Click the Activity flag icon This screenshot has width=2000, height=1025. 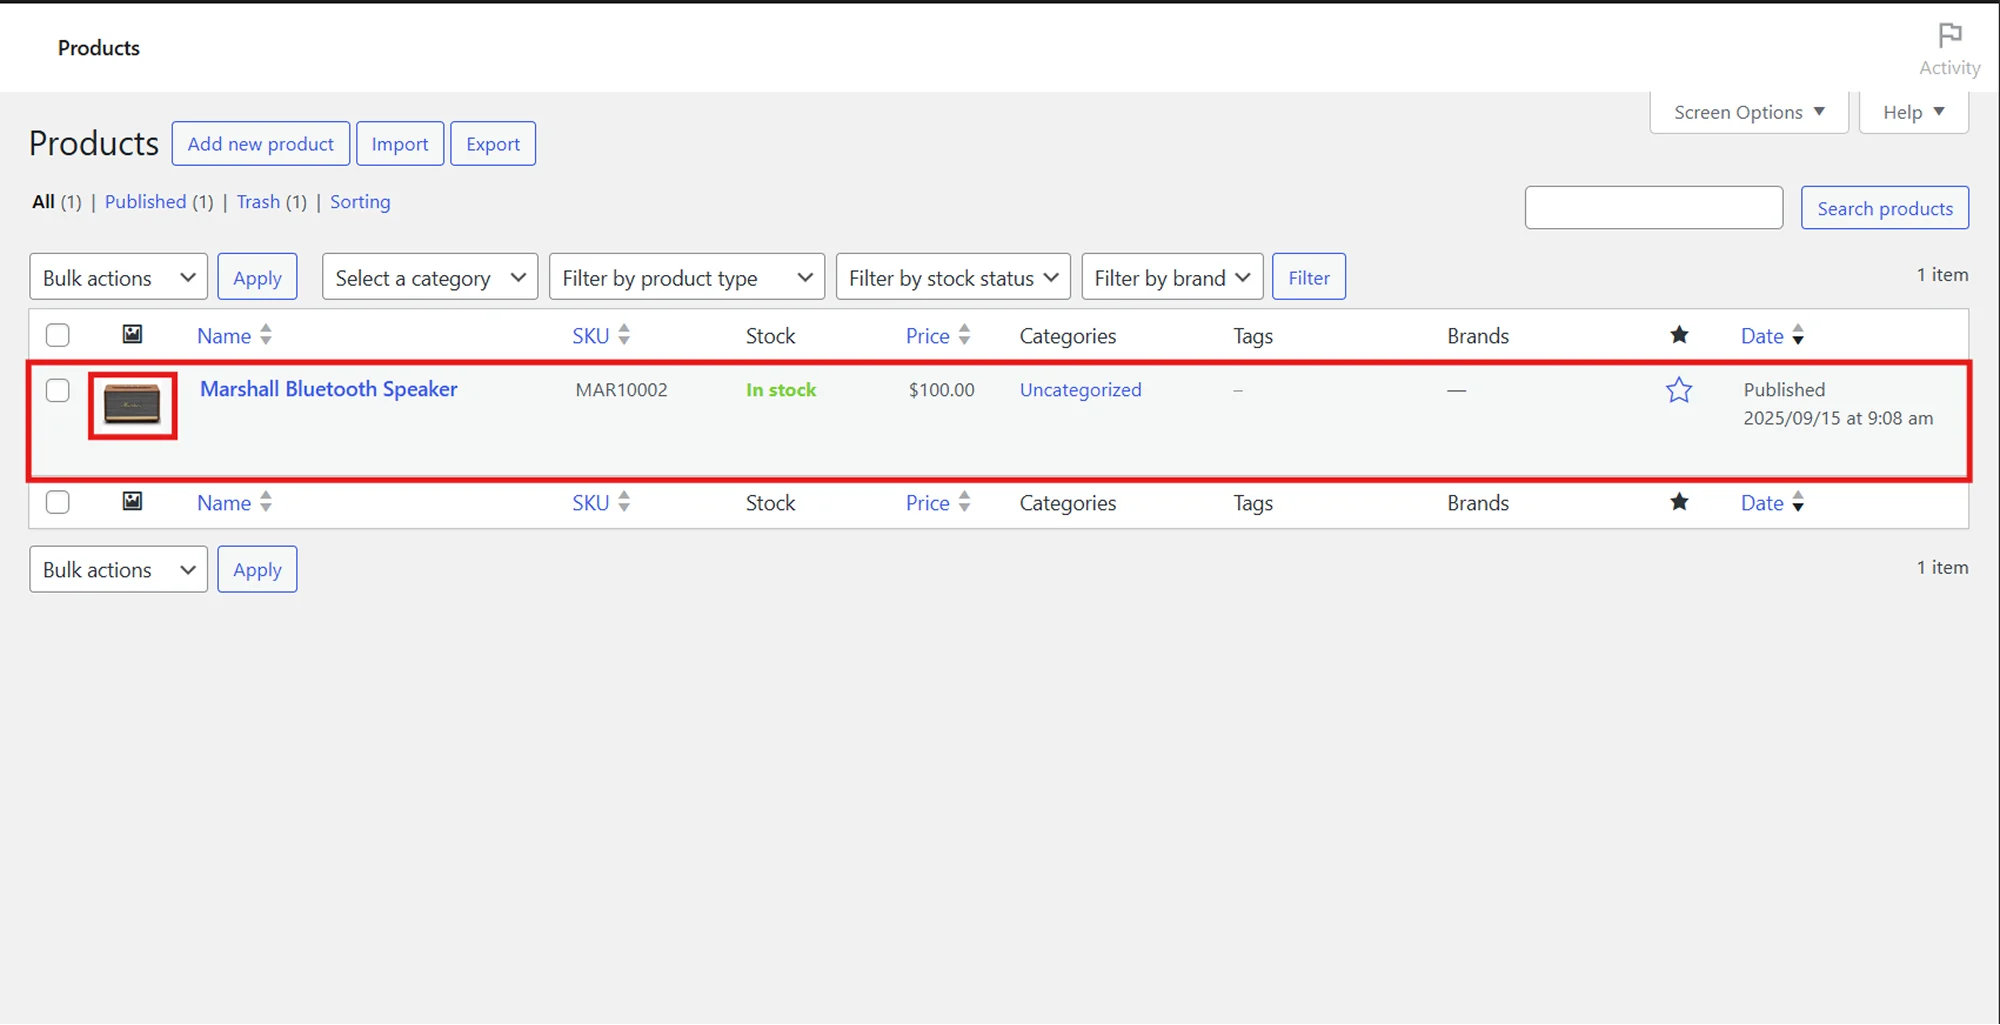click(1948, 34)
